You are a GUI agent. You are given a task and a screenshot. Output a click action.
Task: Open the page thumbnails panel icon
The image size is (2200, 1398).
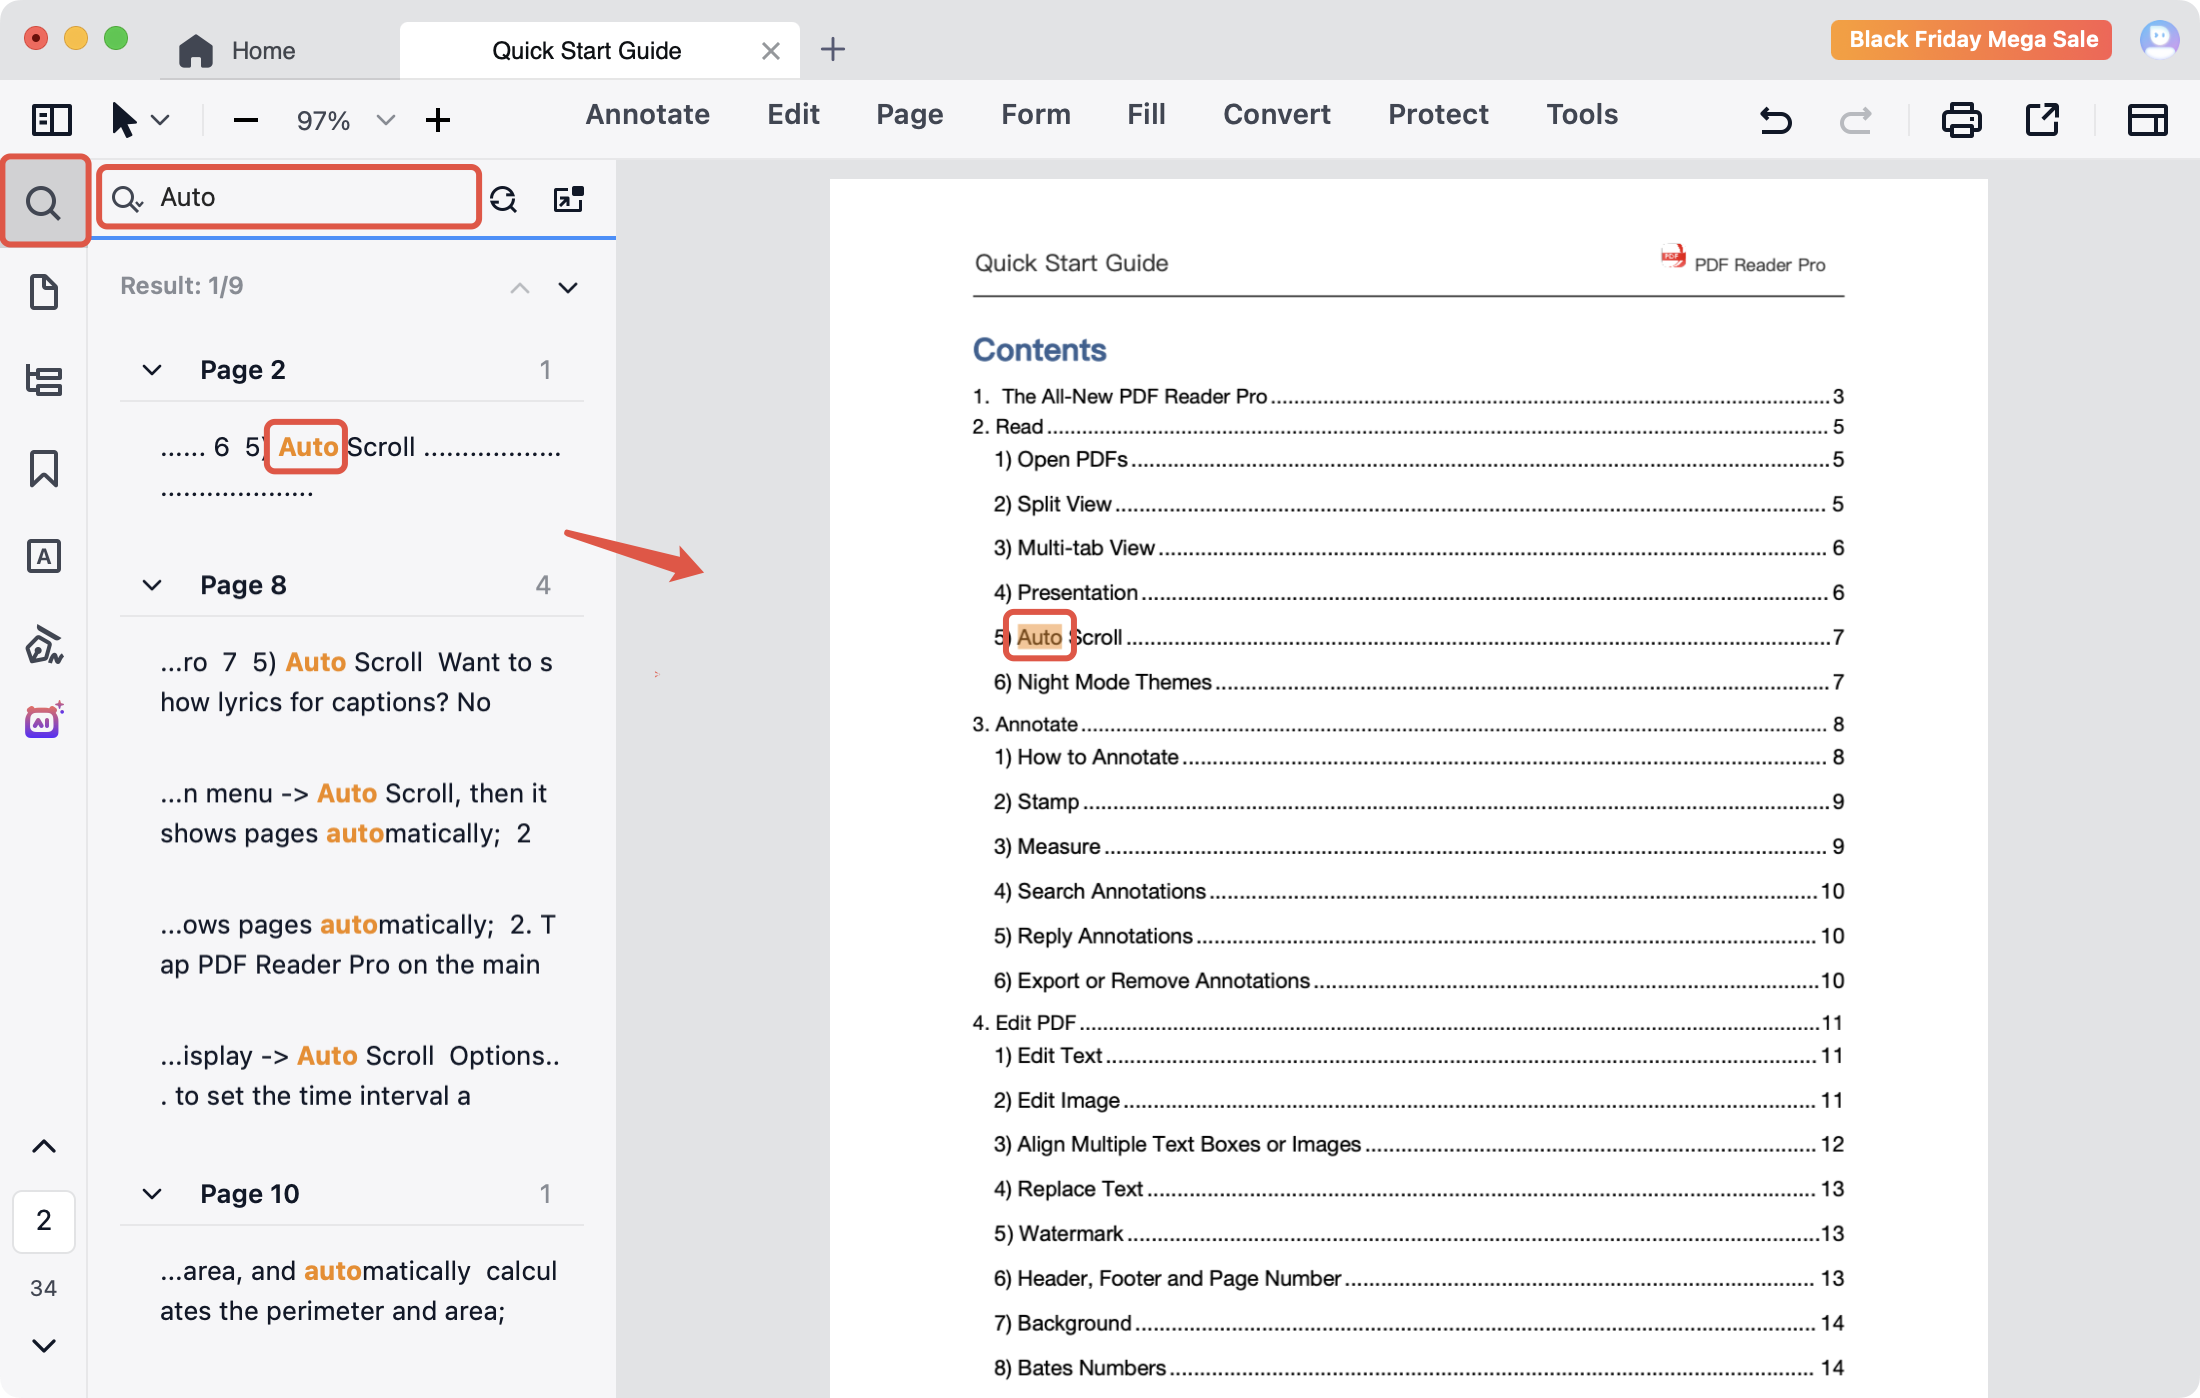pos(44,292)
